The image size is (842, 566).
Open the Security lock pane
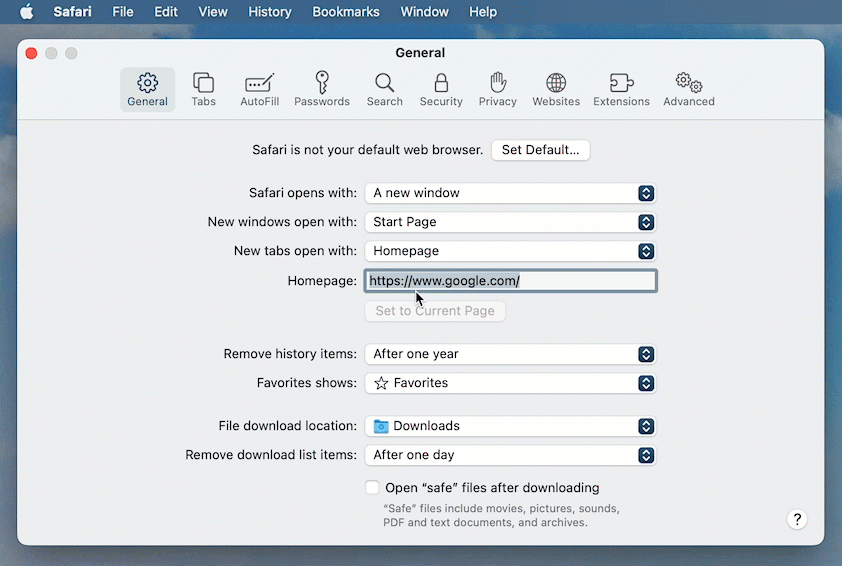pyautogui.click(x=441, y=90)
